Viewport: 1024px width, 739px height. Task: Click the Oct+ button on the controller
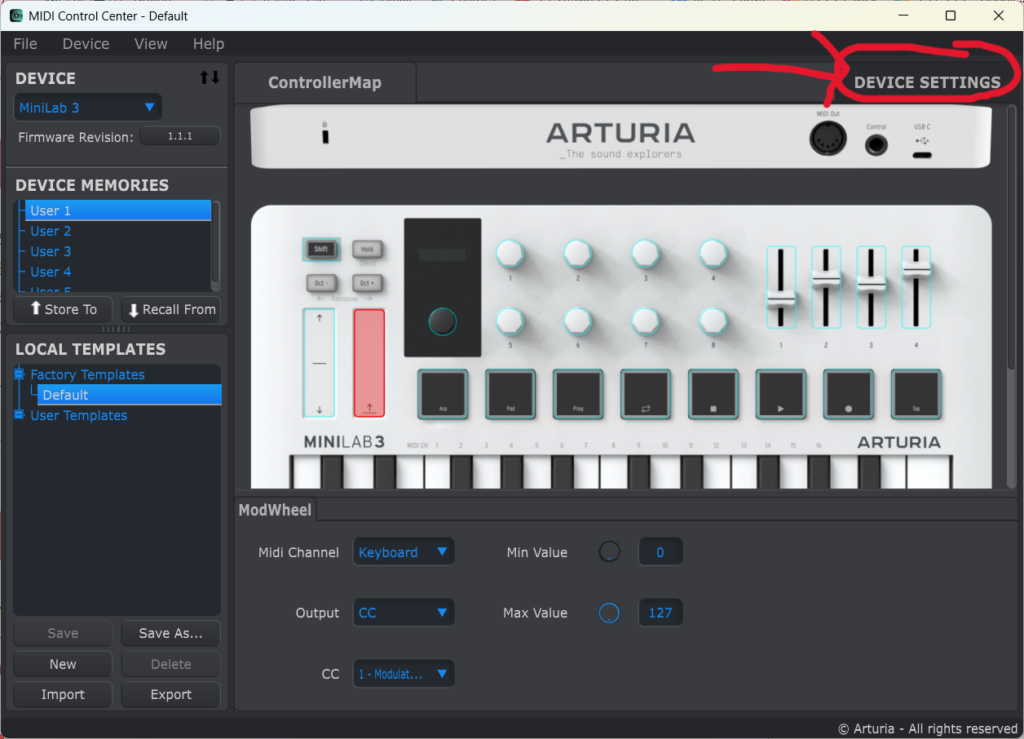pos(368,283)
